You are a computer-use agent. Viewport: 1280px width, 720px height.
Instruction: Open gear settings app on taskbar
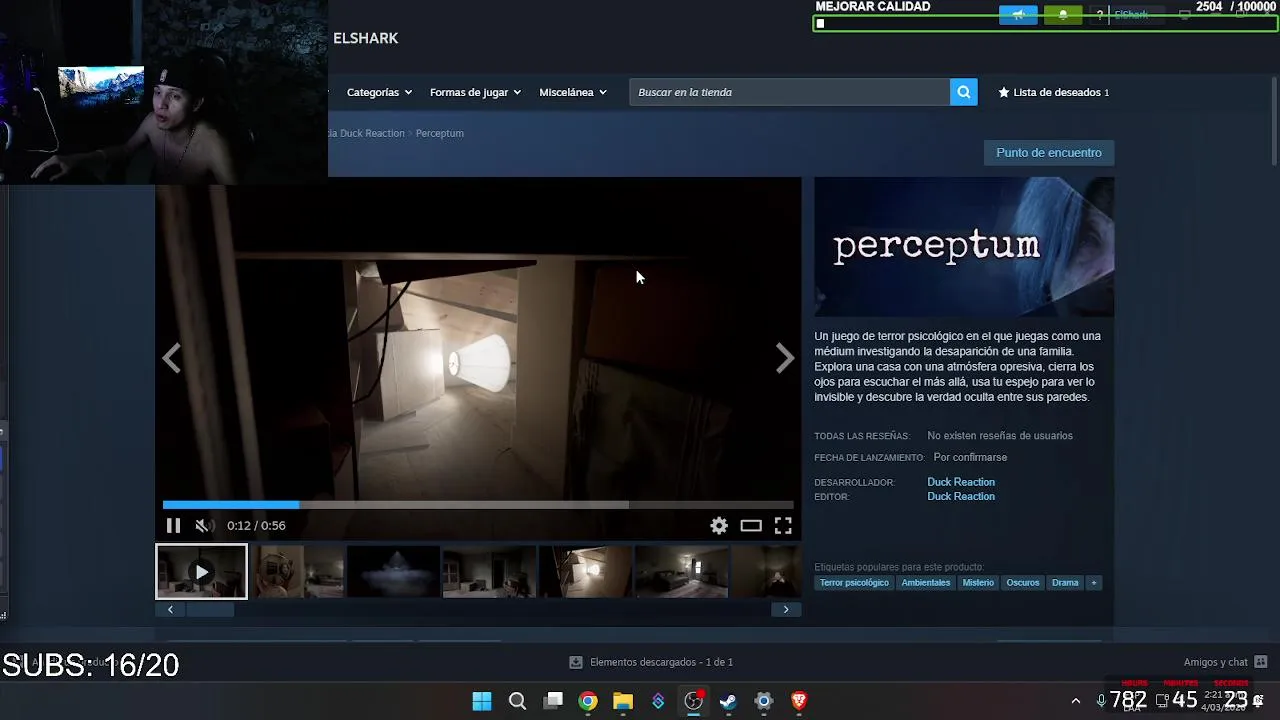(x=764, y=701)
